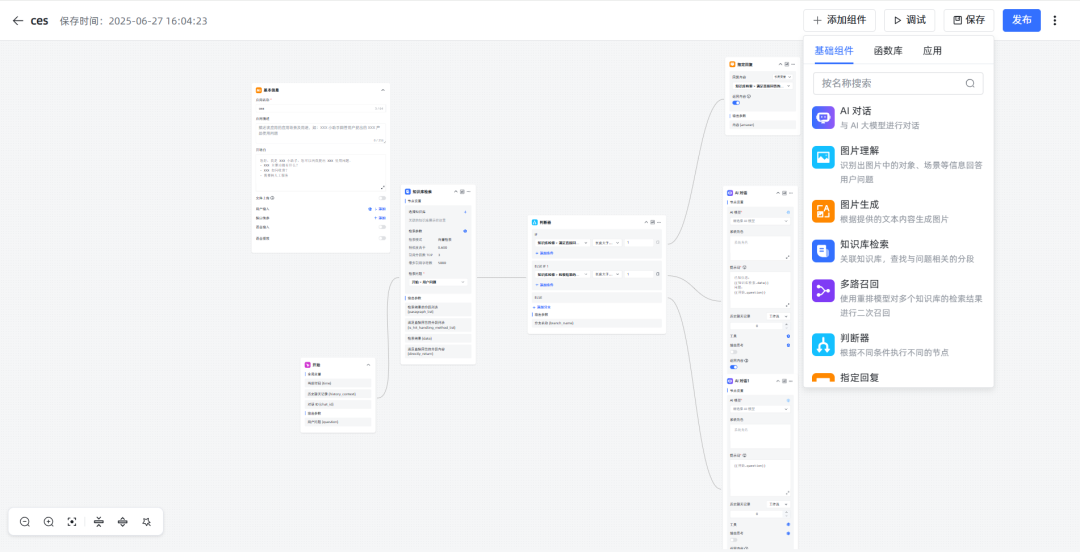Switch to the 应用 tab

tap(932, 51)
